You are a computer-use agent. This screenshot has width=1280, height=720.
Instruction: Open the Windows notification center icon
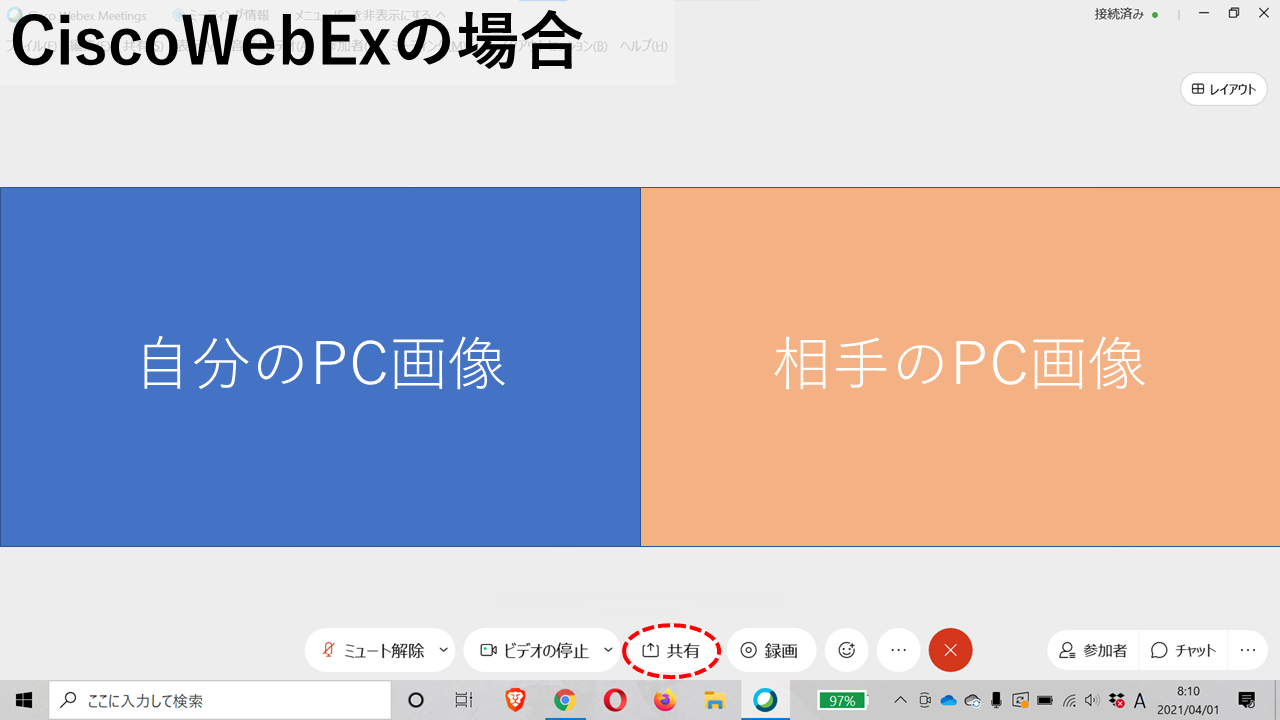pos(1247,700)
